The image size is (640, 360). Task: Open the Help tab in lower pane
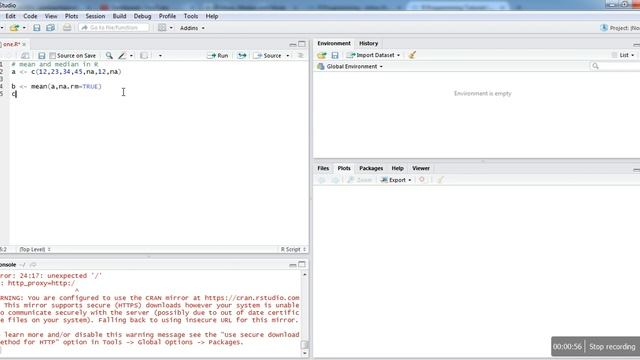click(398, 168)
